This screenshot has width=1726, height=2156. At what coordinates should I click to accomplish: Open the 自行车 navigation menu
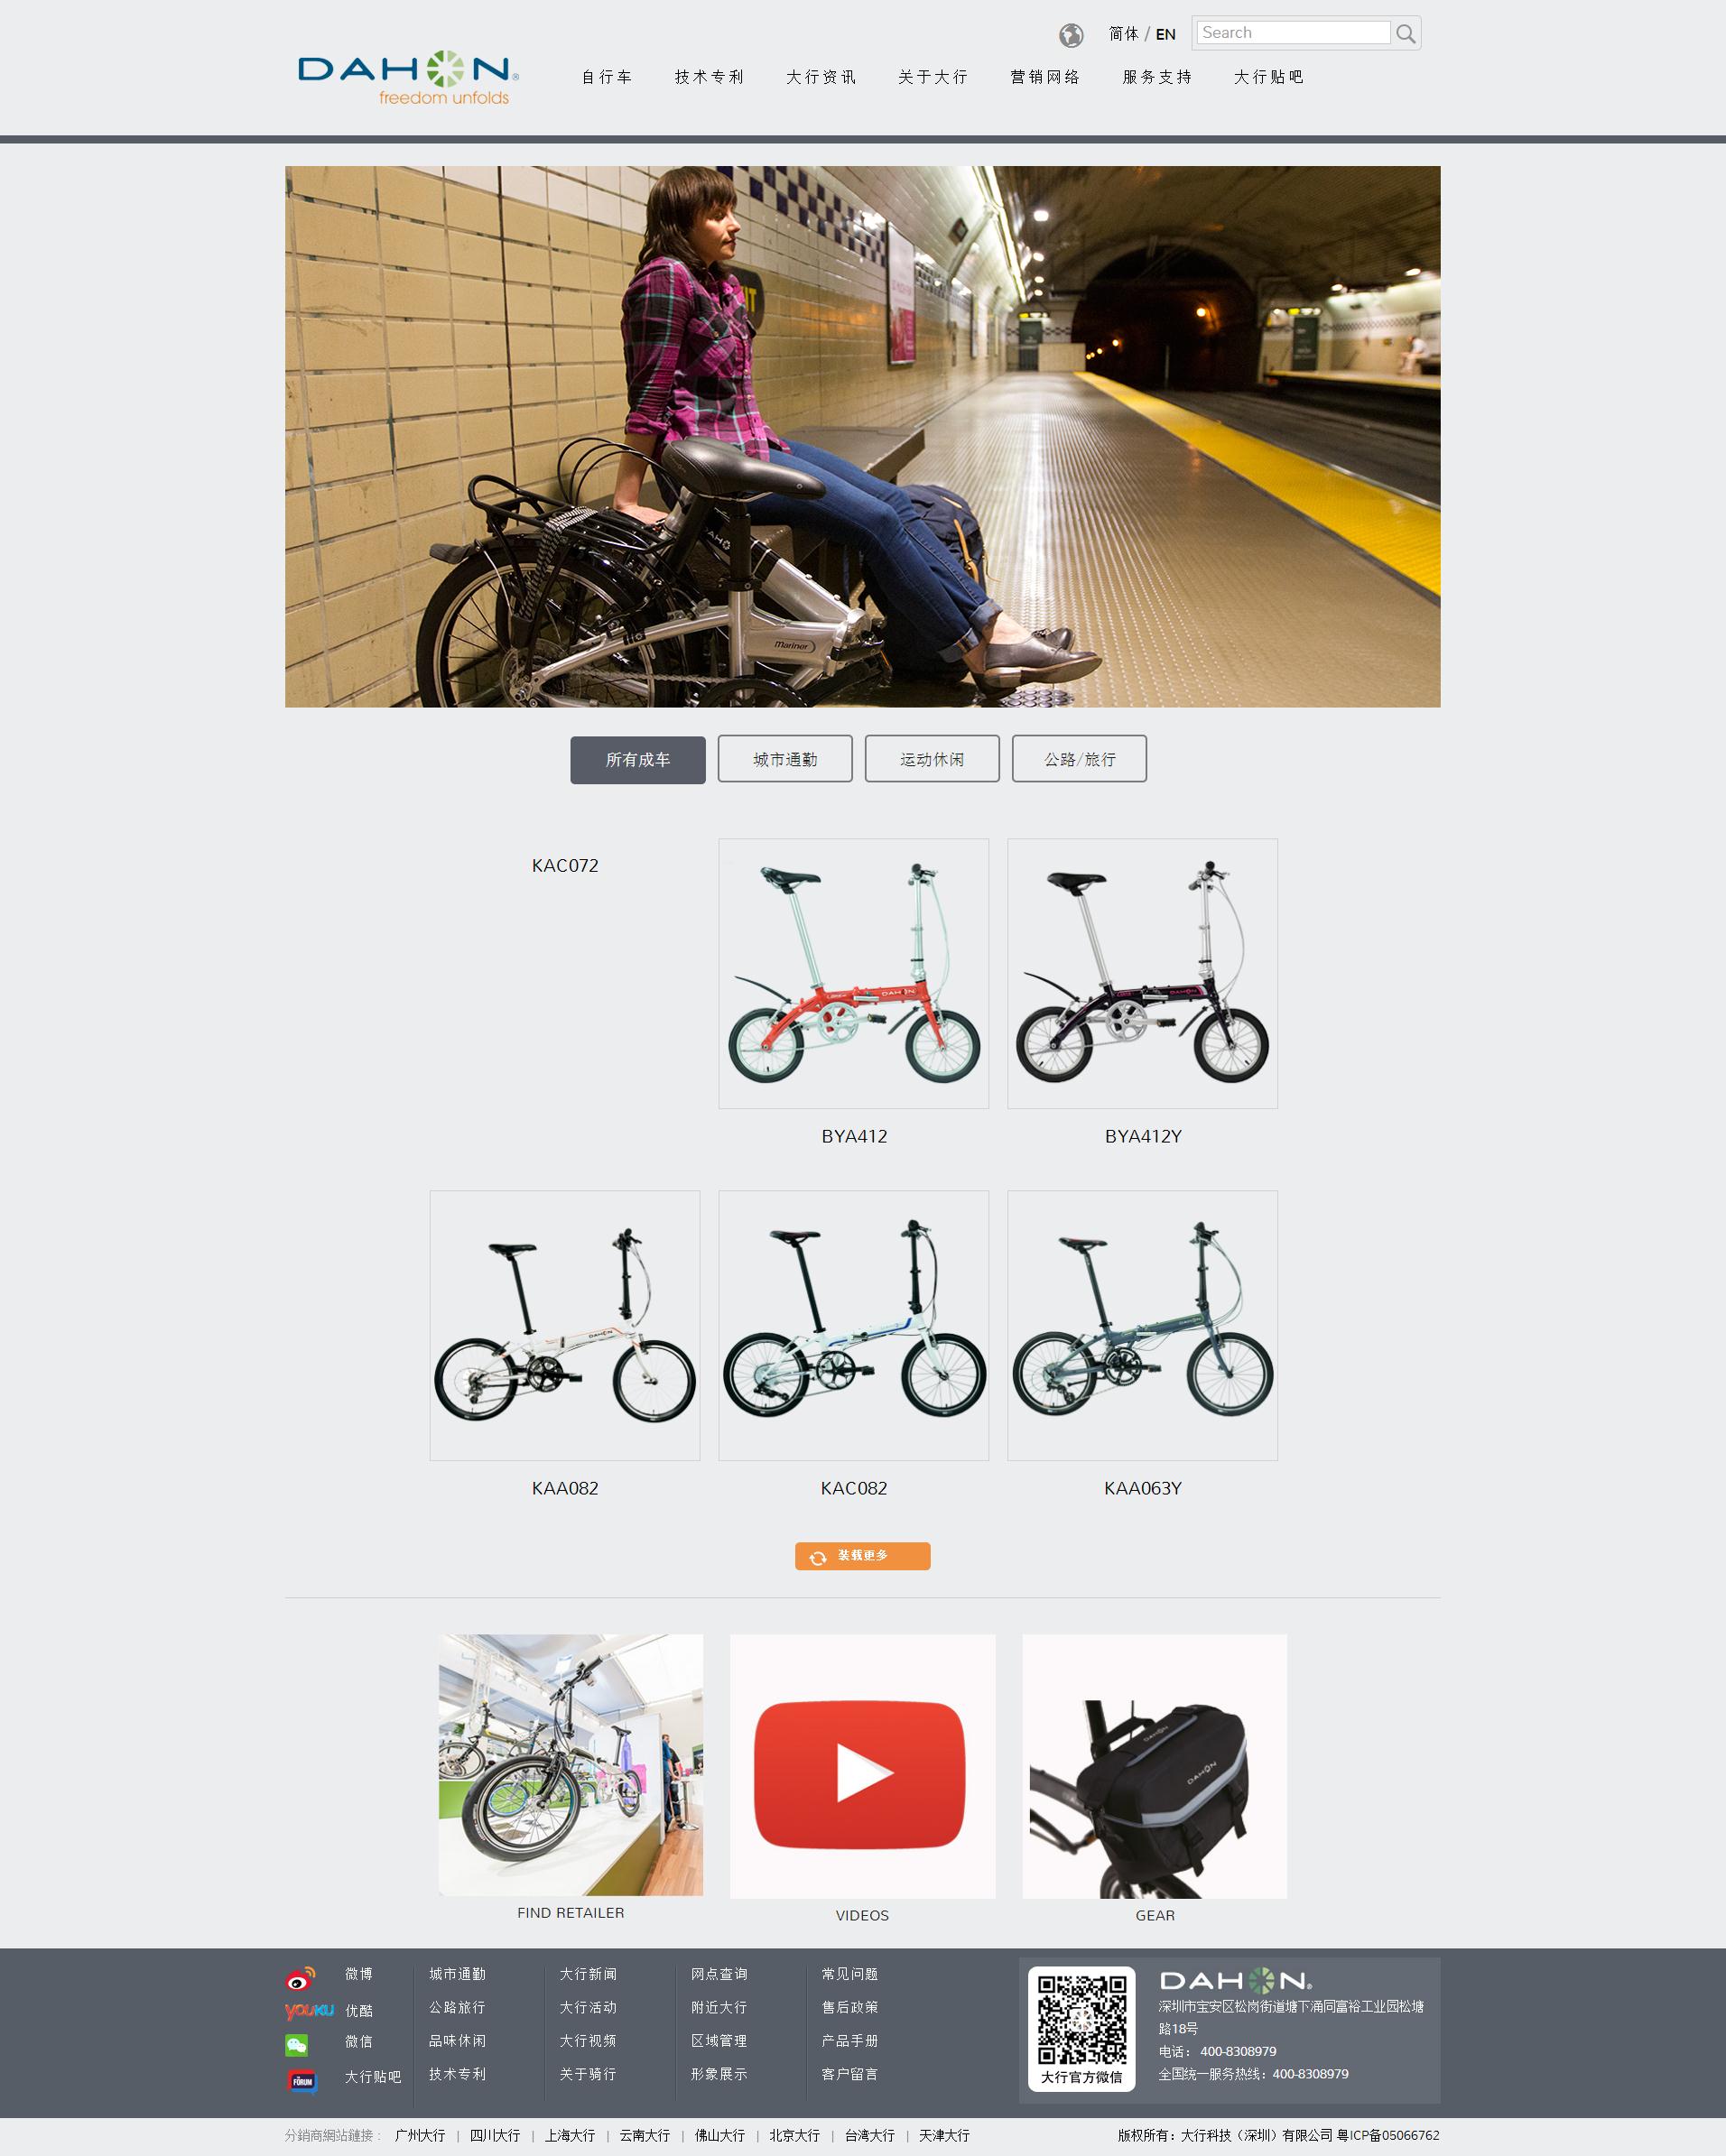607,77
